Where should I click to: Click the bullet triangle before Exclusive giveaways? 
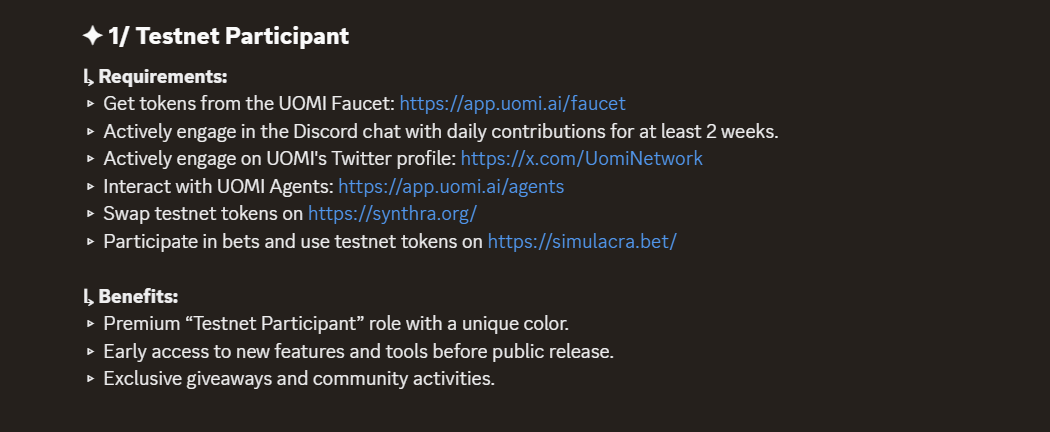pyautogui.click(x=91, y=378)
